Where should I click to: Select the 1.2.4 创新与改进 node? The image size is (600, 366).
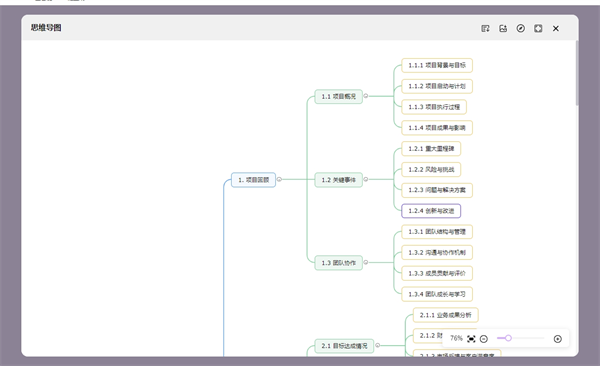coord(431,211)
